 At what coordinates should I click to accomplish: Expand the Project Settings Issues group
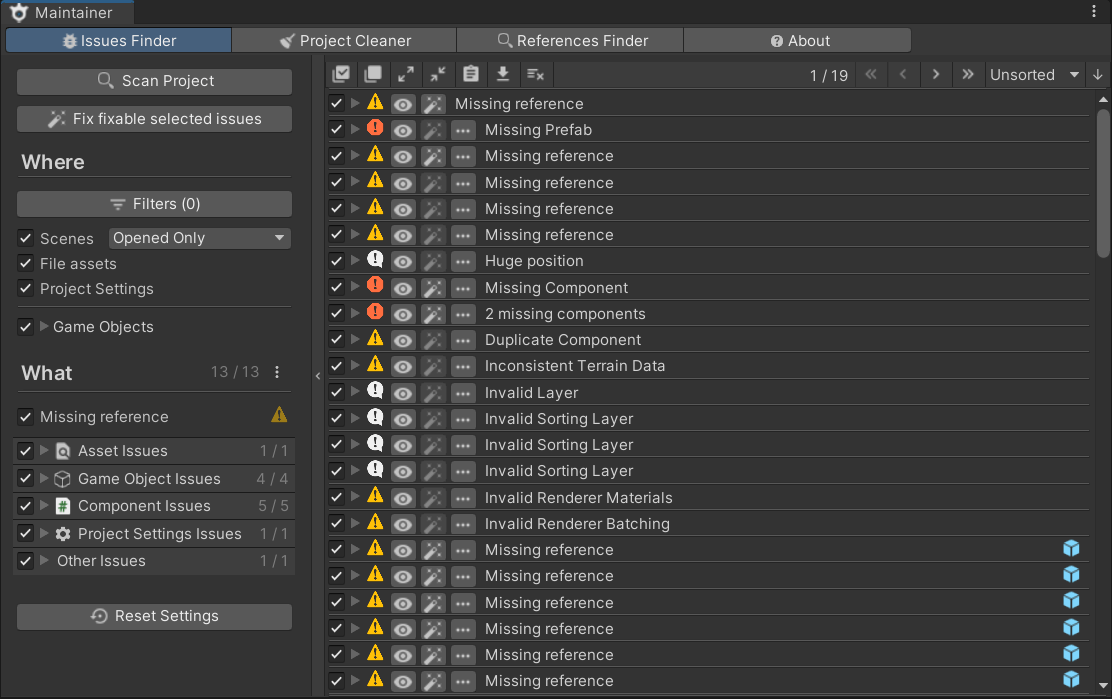[44, 533]
